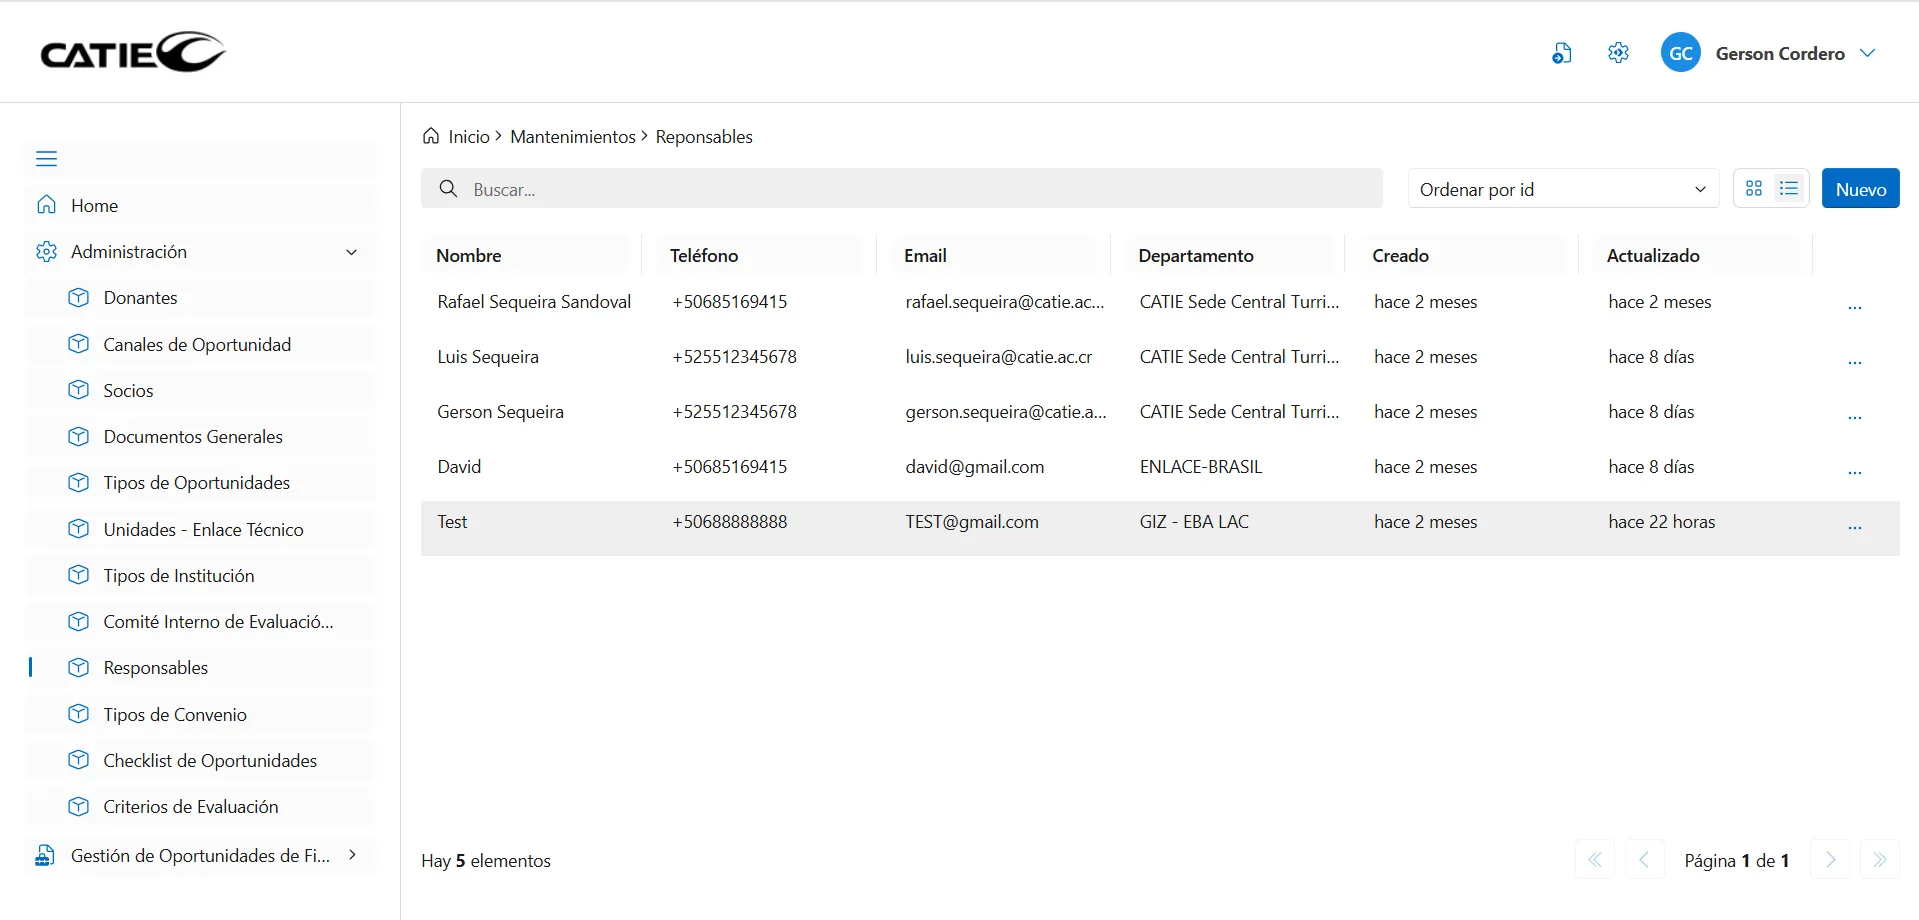Switch to list view

pos(1789,188)
